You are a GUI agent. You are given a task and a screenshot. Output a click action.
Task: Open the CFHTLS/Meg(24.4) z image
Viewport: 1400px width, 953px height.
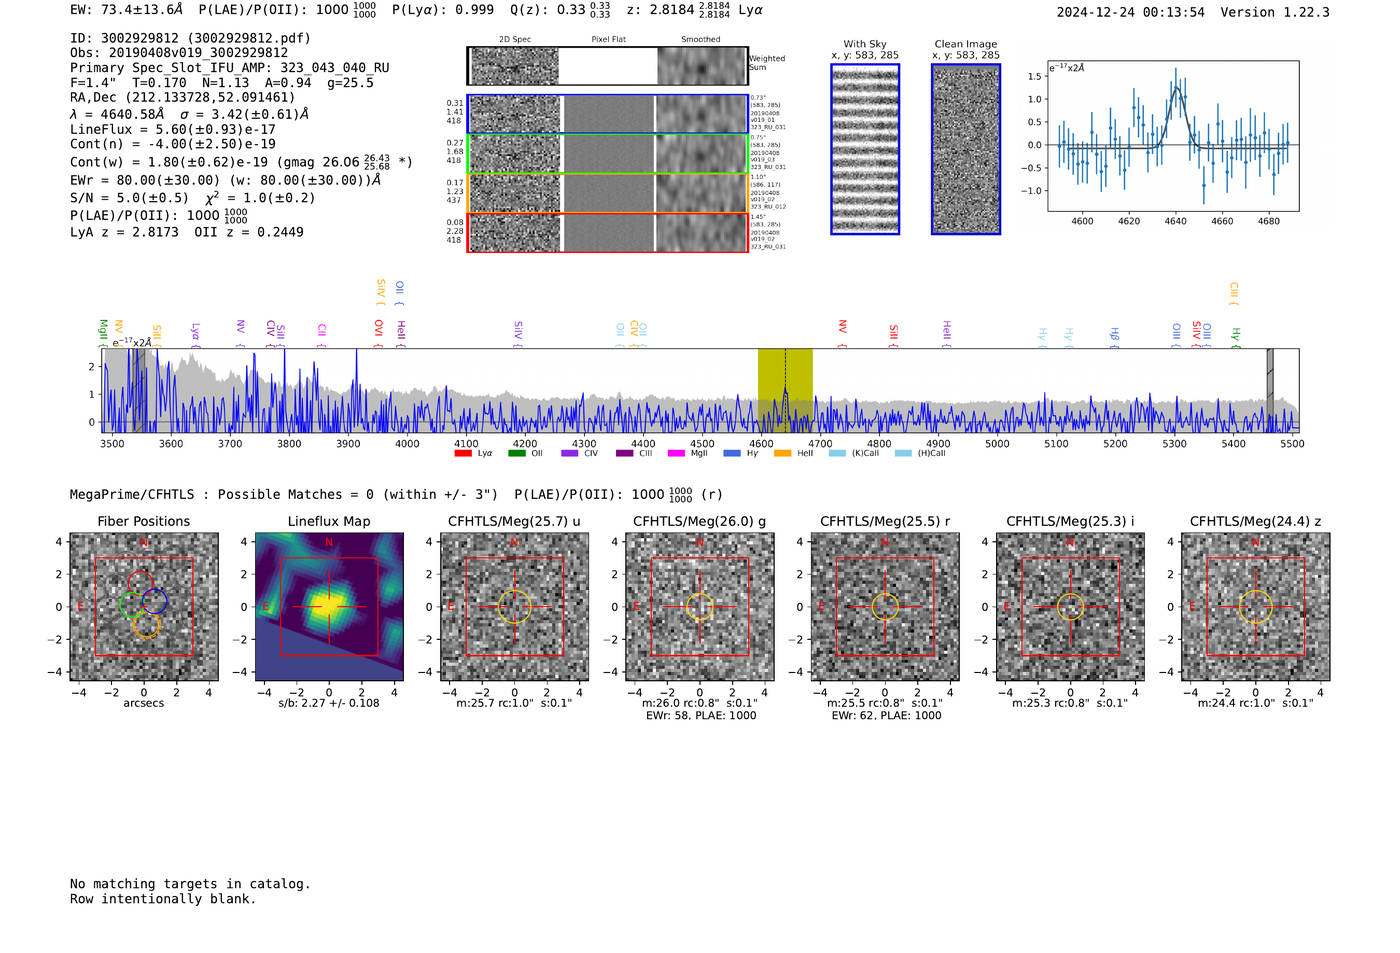1255,607
